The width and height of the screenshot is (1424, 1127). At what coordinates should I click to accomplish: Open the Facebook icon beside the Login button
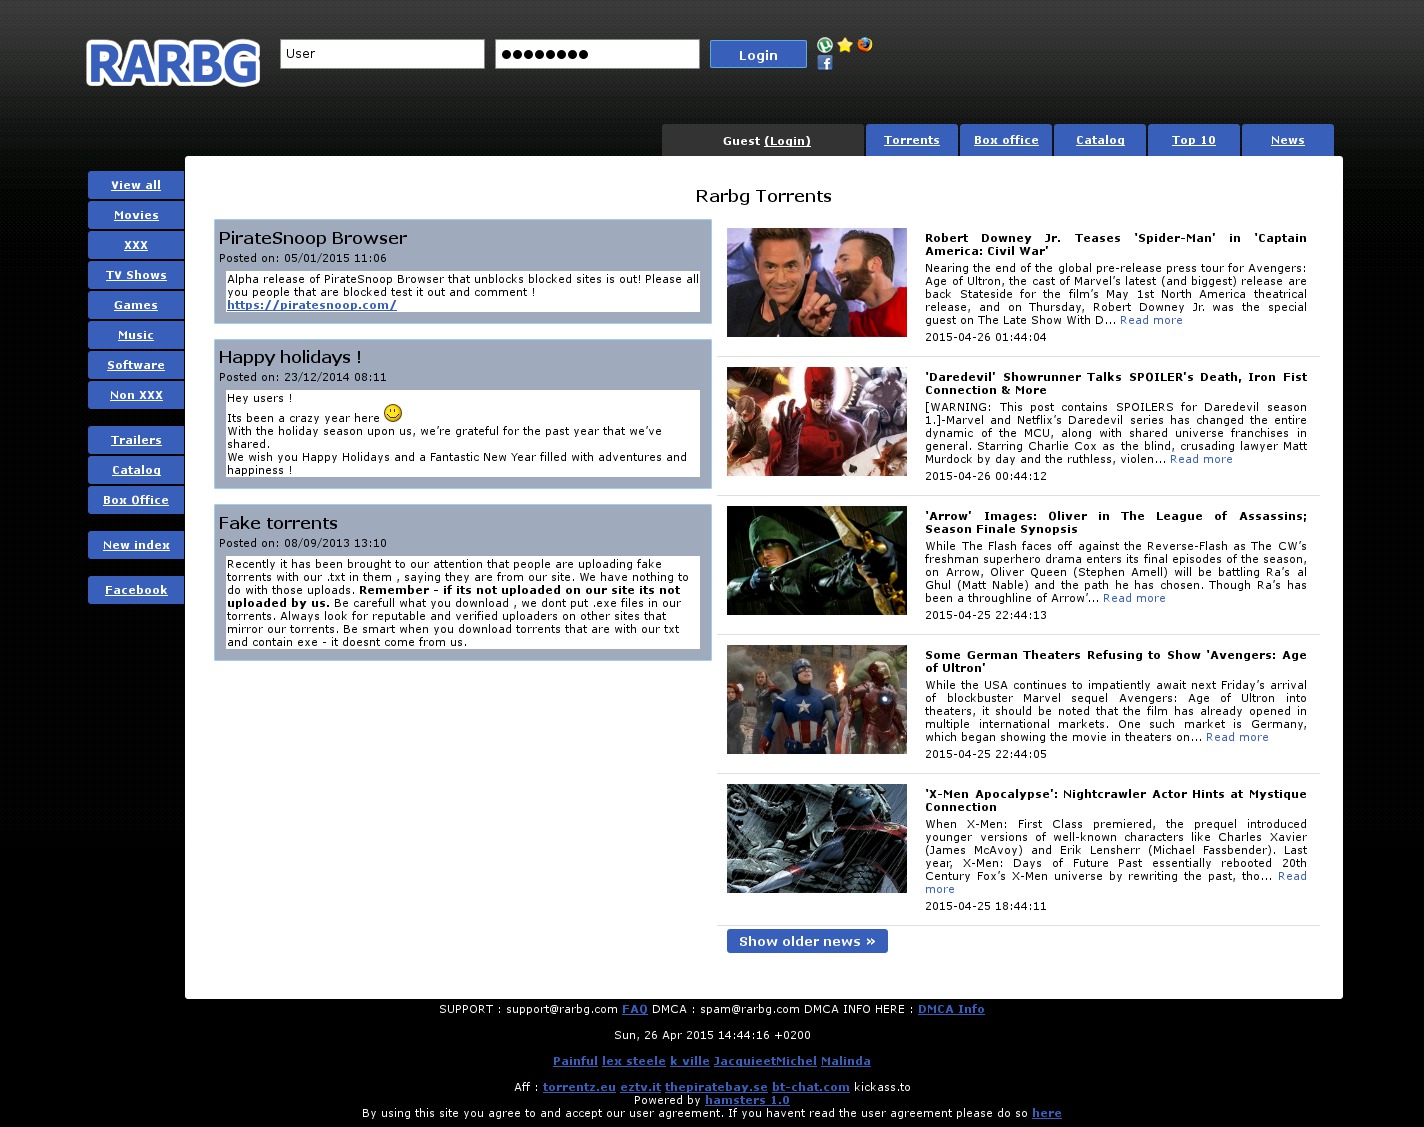tap(825, 63)
